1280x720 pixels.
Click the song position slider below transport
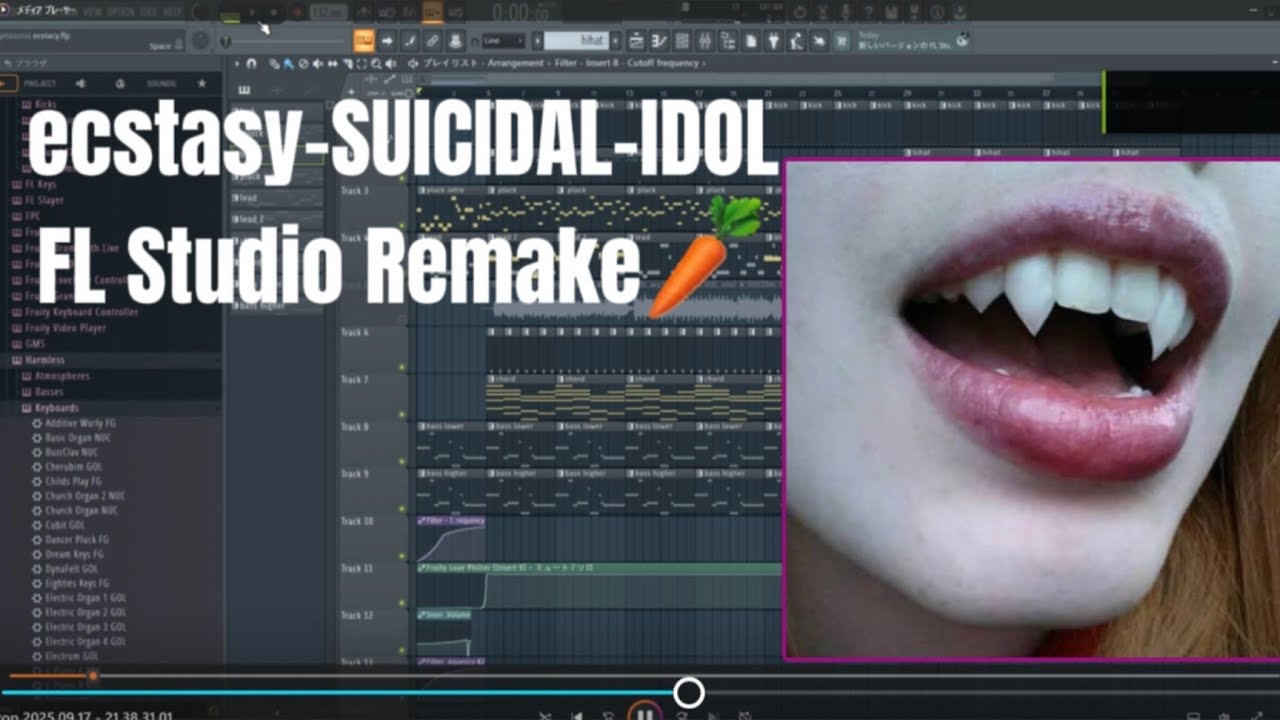283,41
